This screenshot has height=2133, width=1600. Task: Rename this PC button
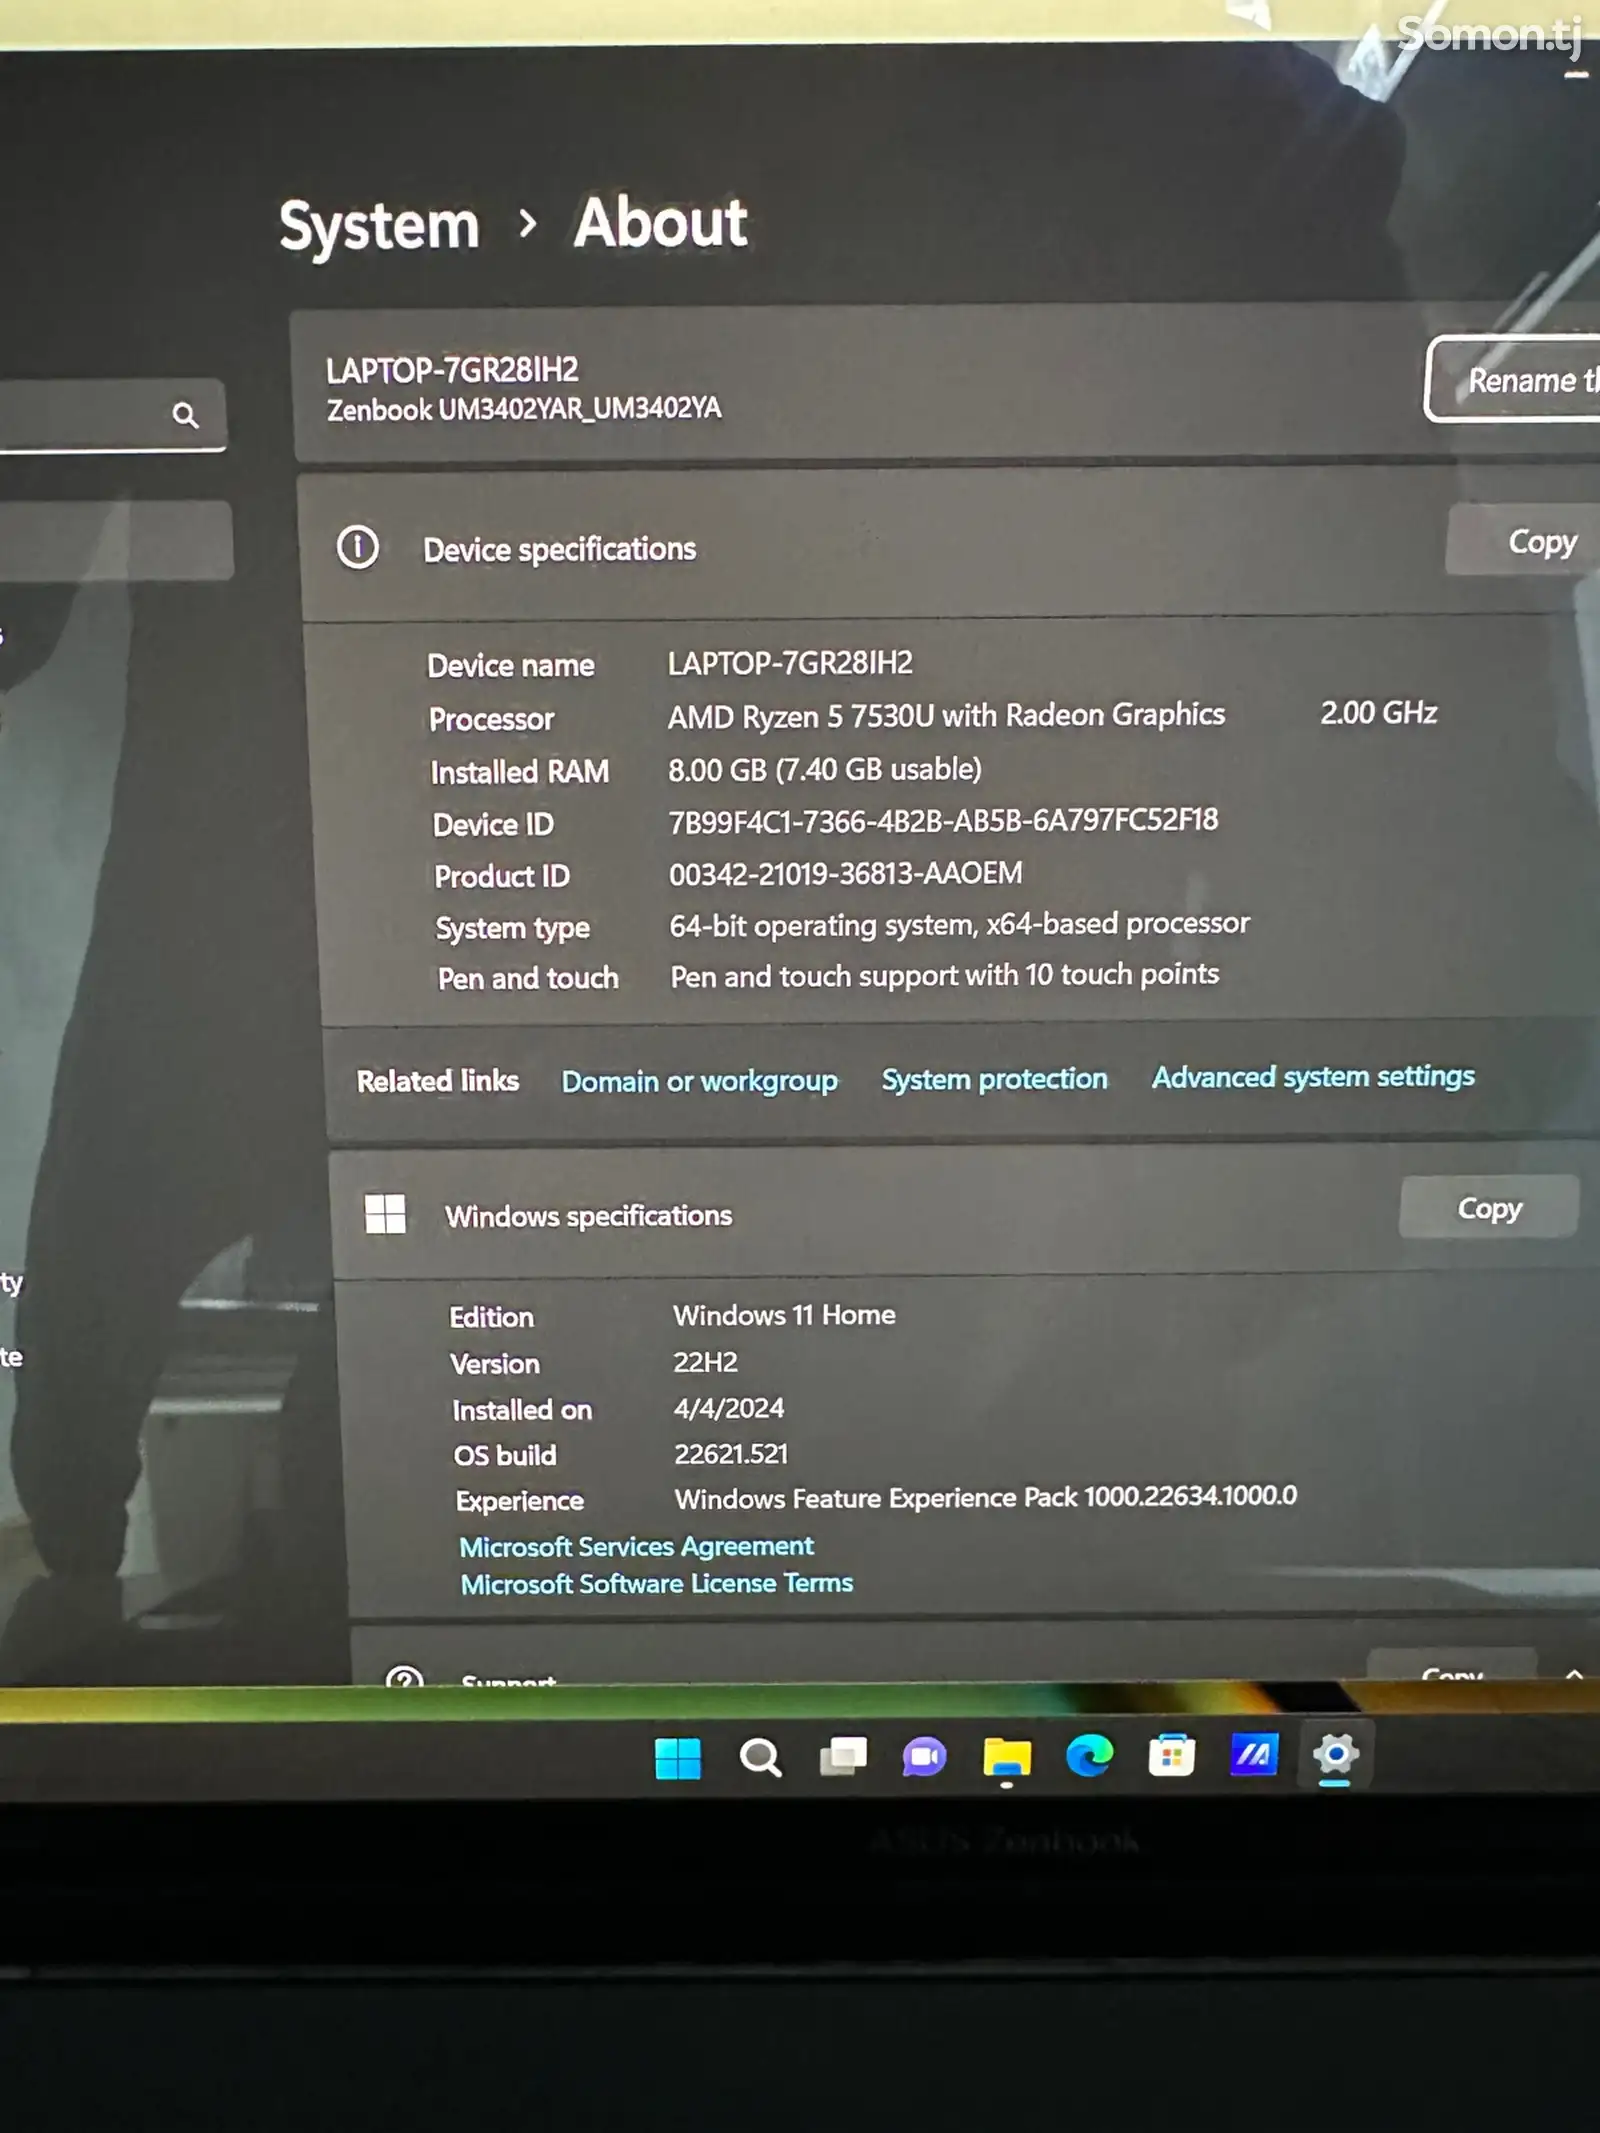pos(1514,380)
